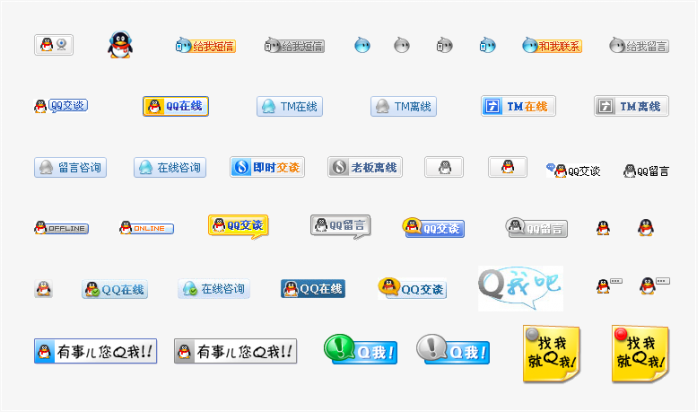Viewport: 698px width, 412px height.
Task: Click the 即时交谈 button
Action: click(x=267, y=167)
